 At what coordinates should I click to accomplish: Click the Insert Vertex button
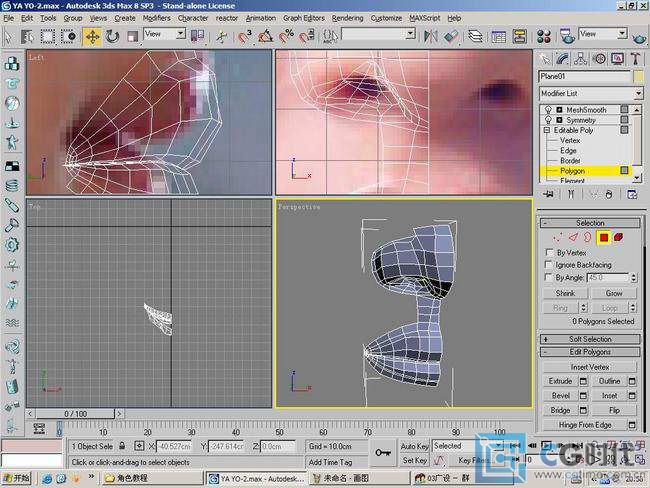point(589,367)
